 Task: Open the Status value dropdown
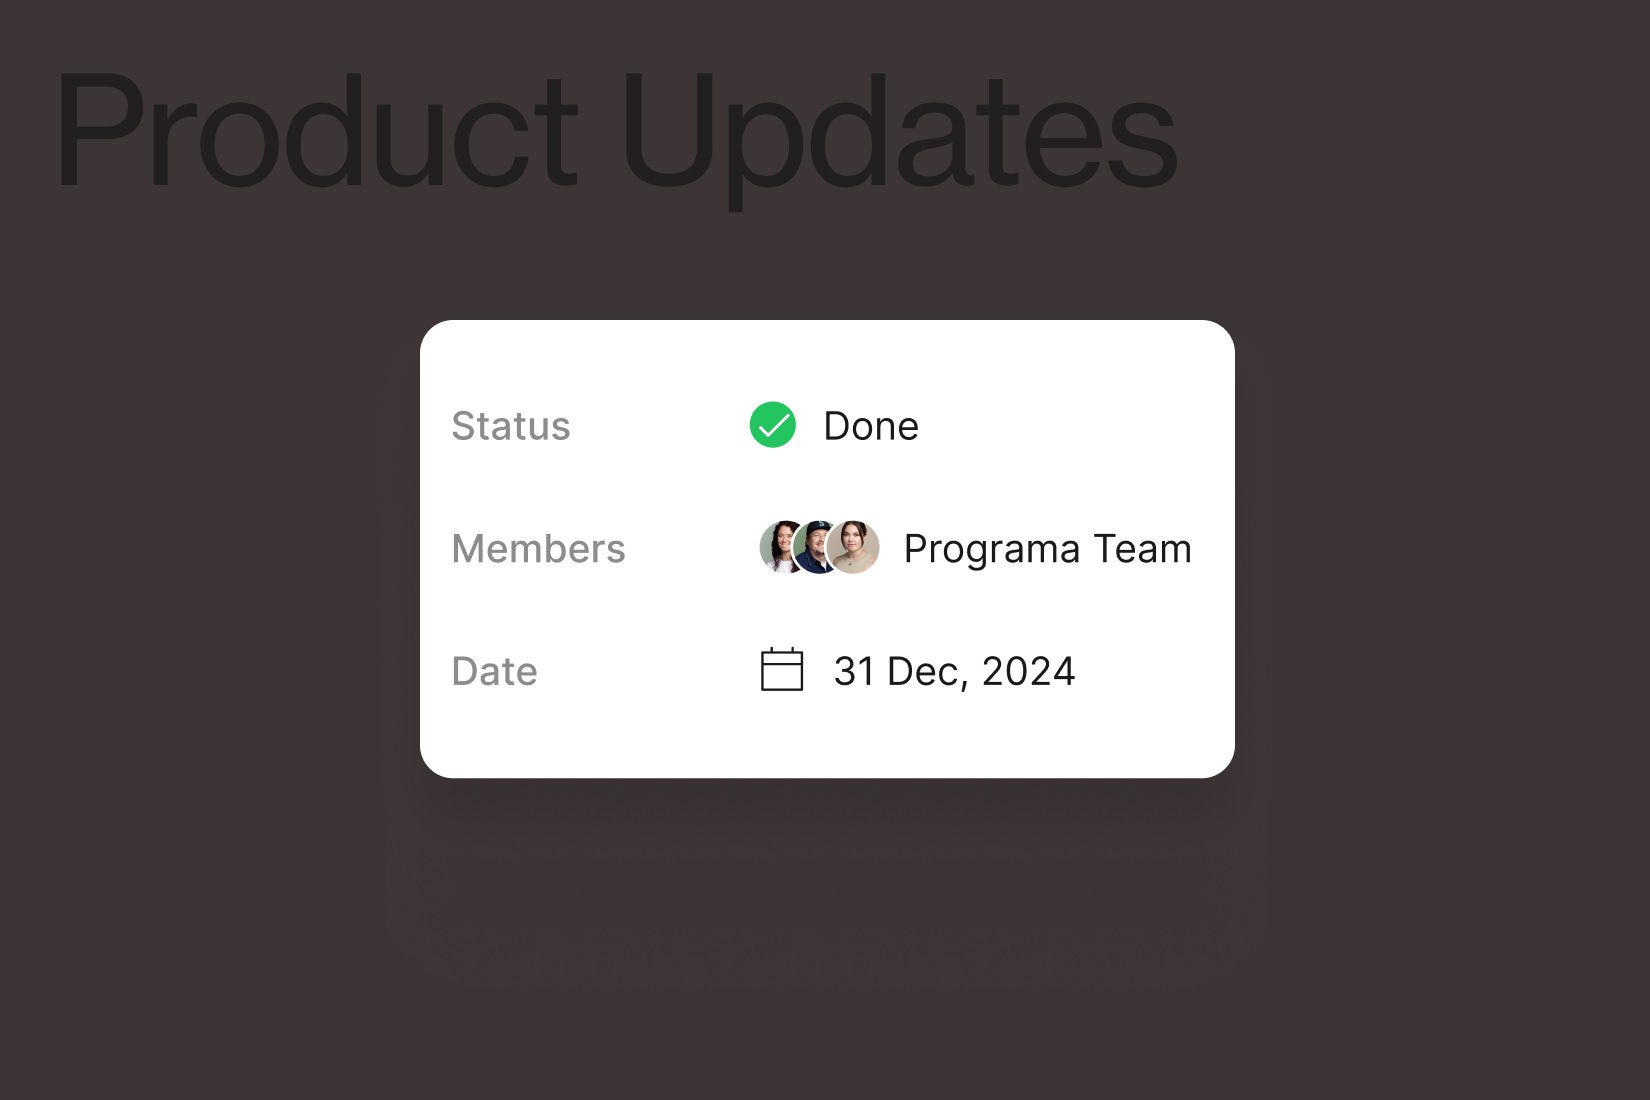click(x=870, y=426)
